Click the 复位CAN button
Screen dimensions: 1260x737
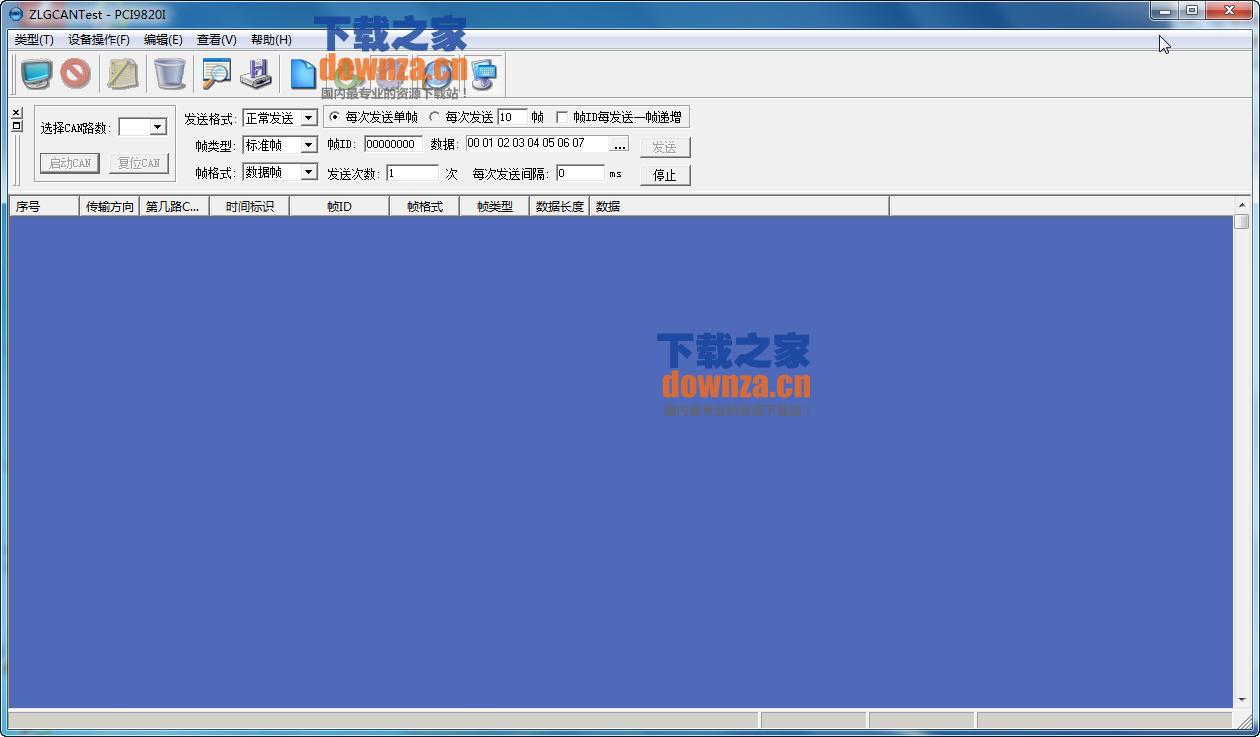pyautogui.click(x=139, y=163)
